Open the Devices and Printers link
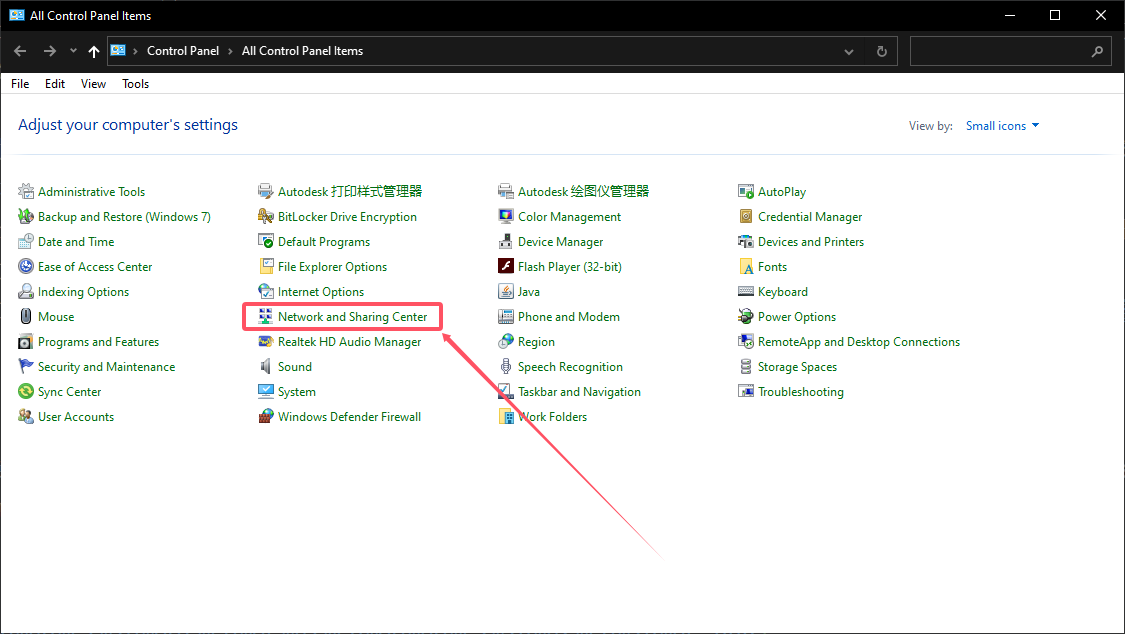1125x634 pixels. point(811,242)
